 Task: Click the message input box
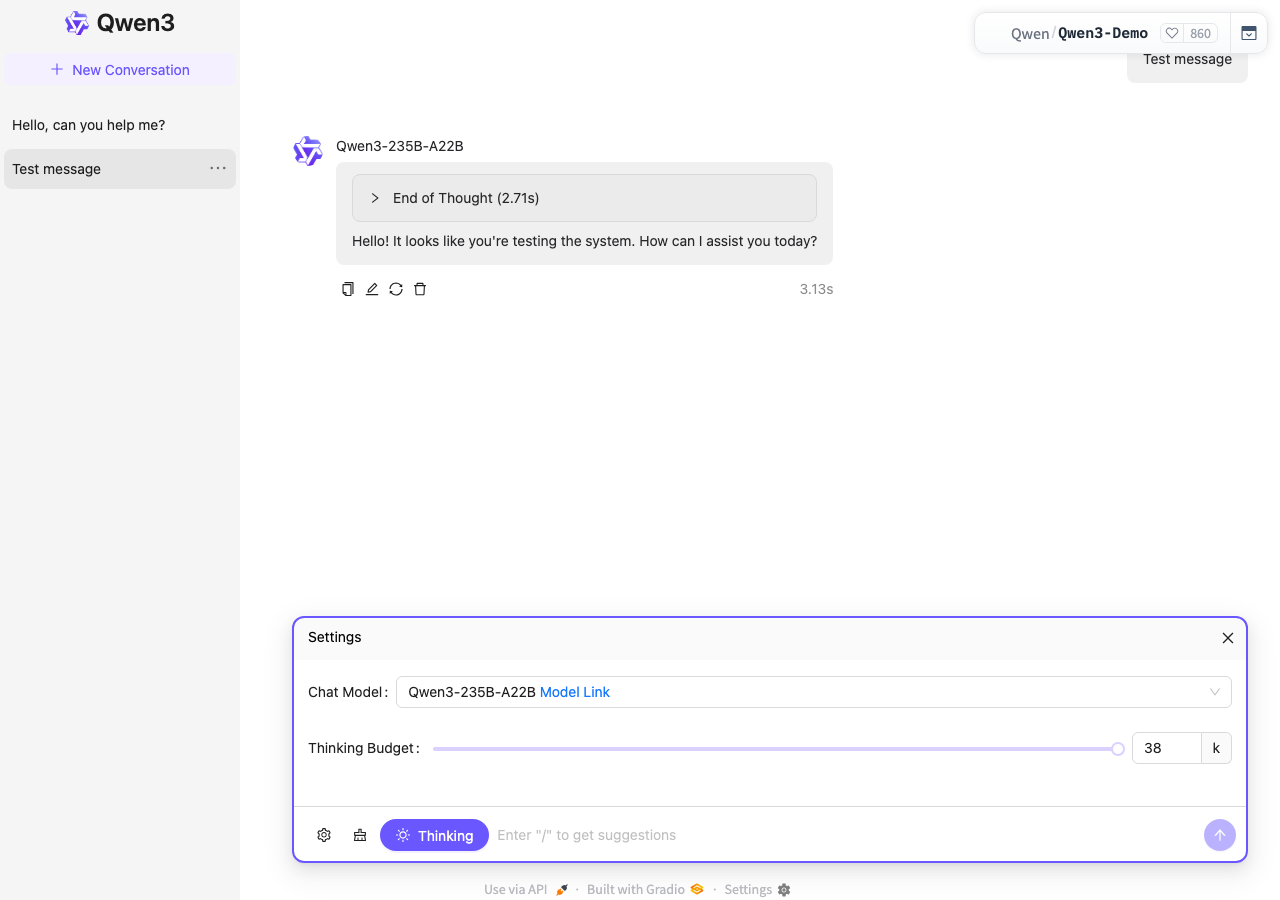tap(846, 835)
